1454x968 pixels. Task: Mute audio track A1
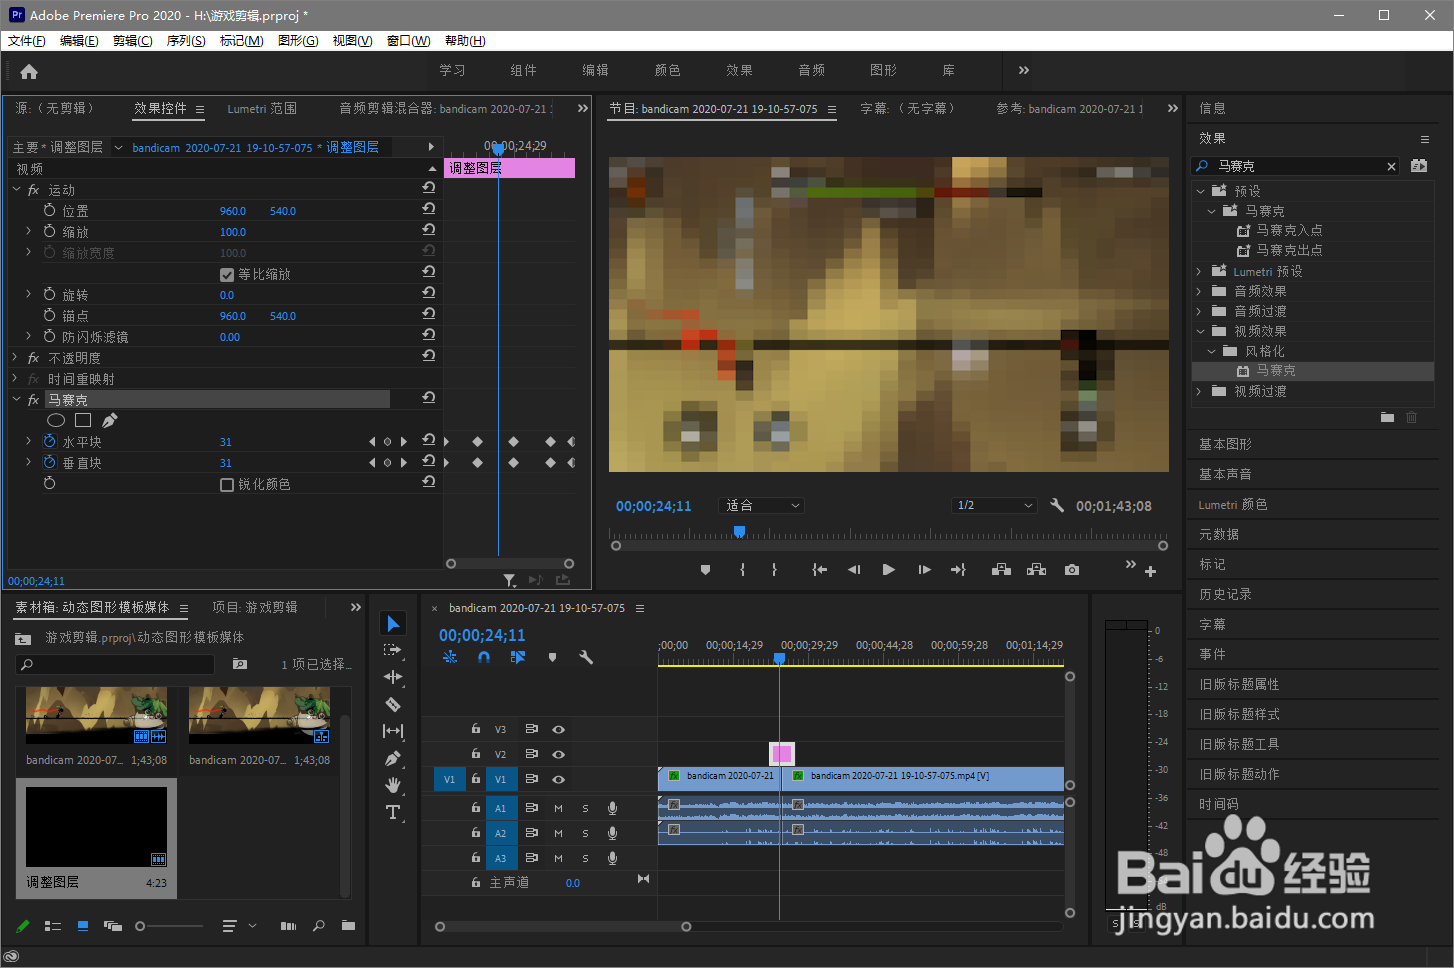tap(558, 808)
